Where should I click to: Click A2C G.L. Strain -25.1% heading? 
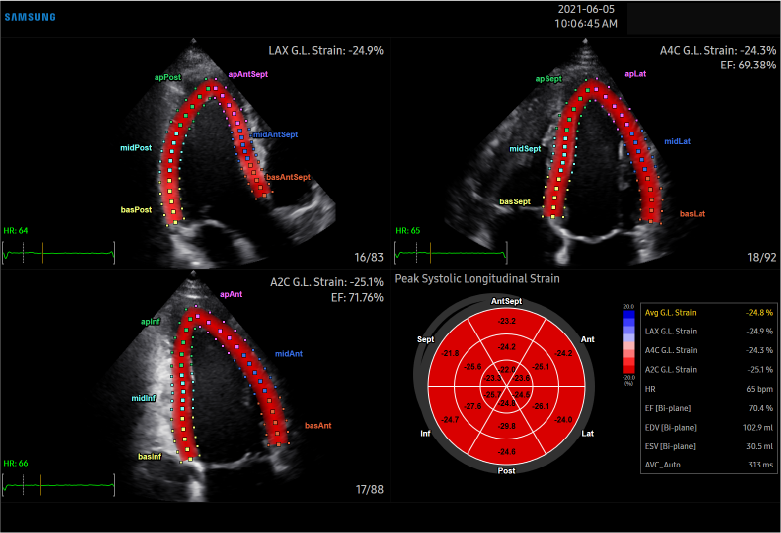[x=327, y=282]
